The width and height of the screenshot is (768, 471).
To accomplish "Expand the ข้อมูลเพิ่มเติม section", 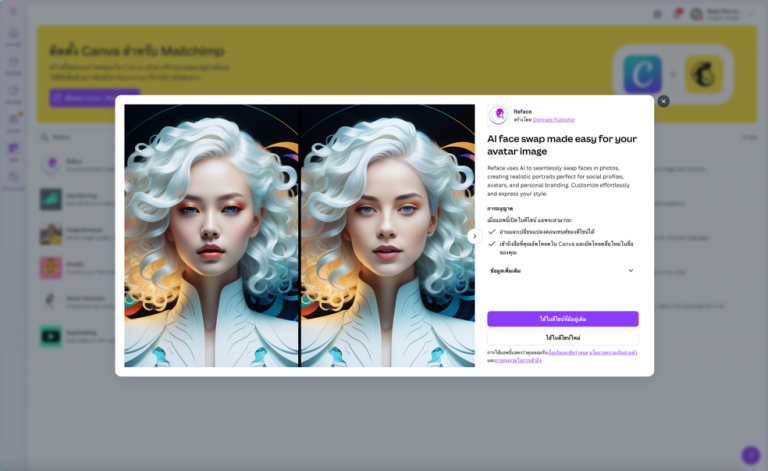I will [x=562, y=271].
